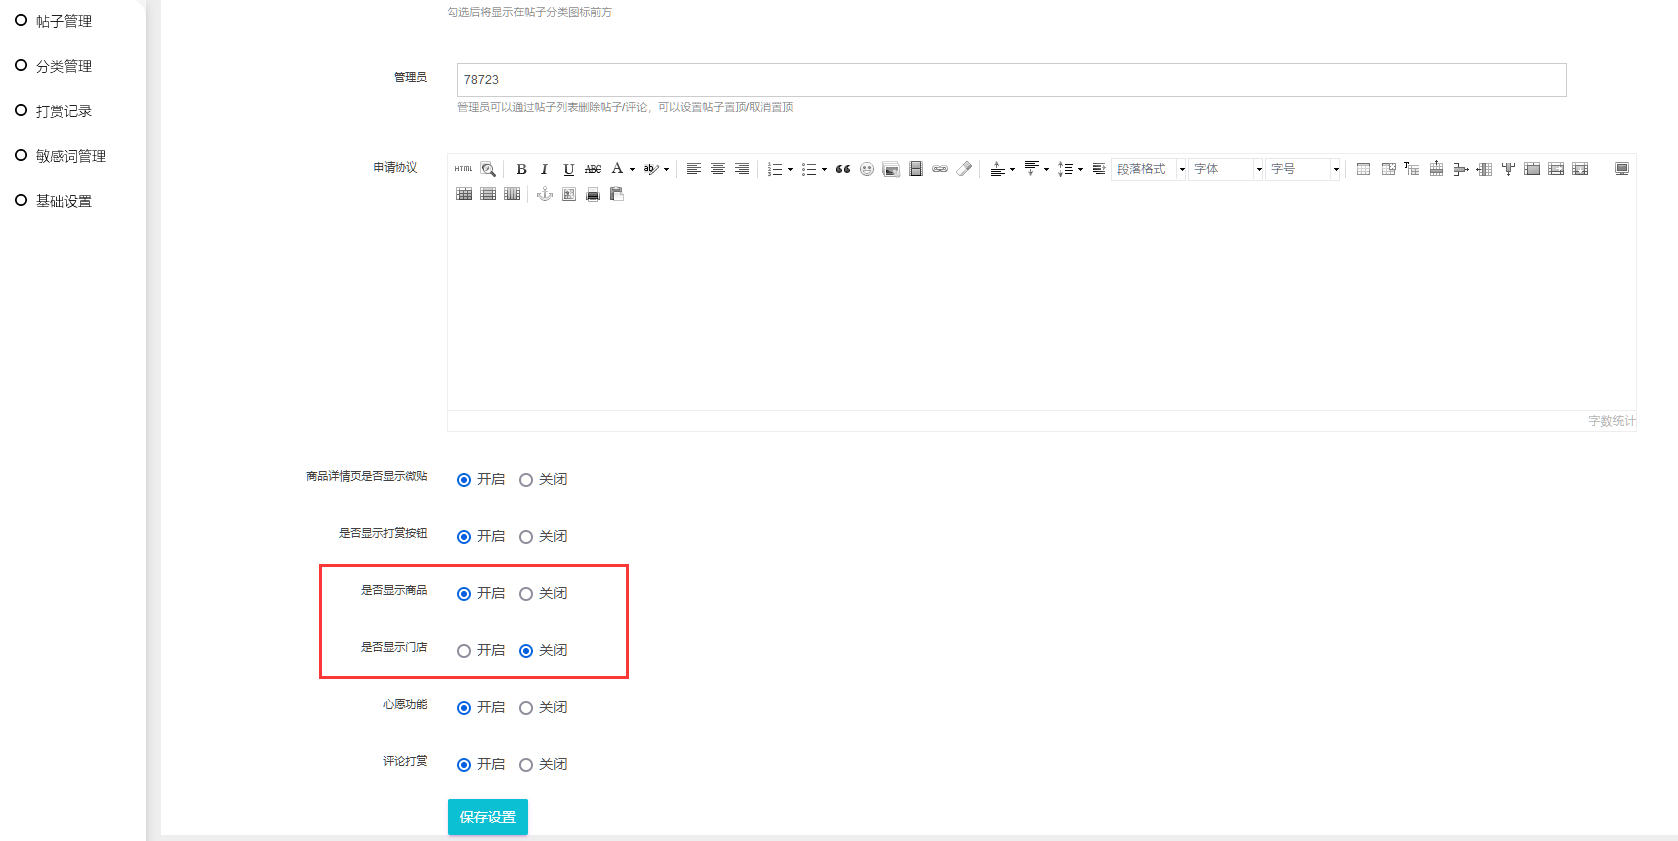Enable 开启 for 是否显示门店
Image resolution: width=1678 pixels, height=841 pixels.
(x=464, y=651)
